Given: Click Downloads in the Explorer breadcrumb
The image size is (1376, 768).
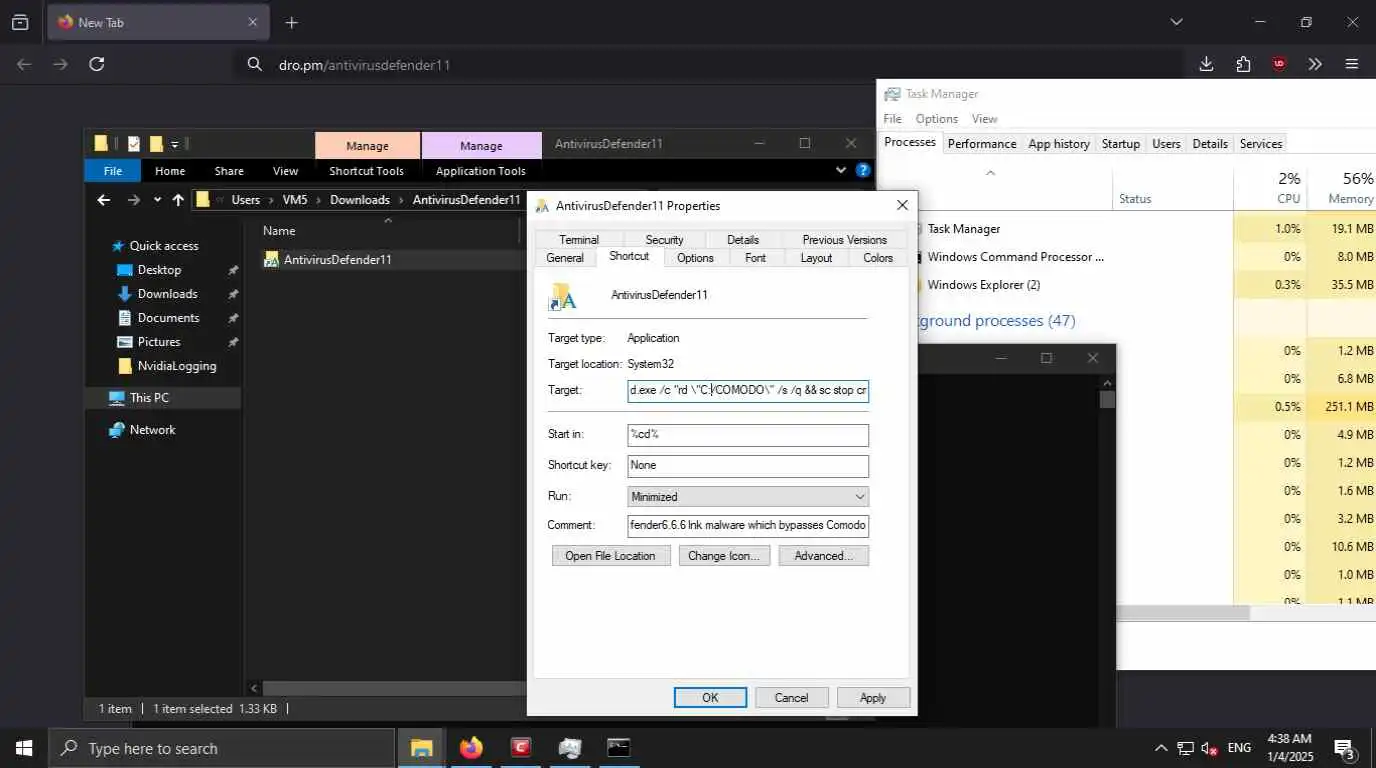Looking at the screenshot, I should point(360,200).
